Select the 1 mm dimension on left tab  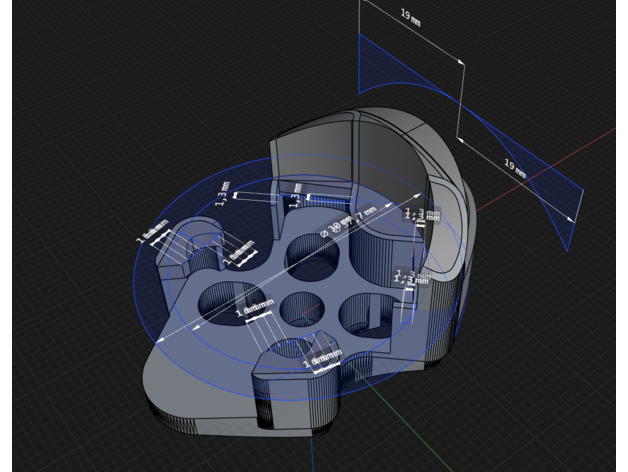(154, 234)
